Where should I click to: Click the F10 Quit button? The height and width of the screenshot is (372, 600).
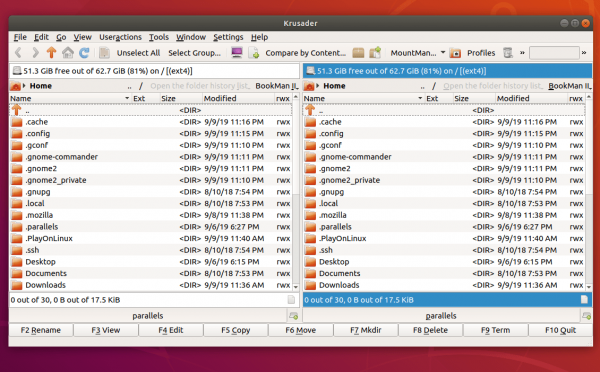(x=561, y=330)
